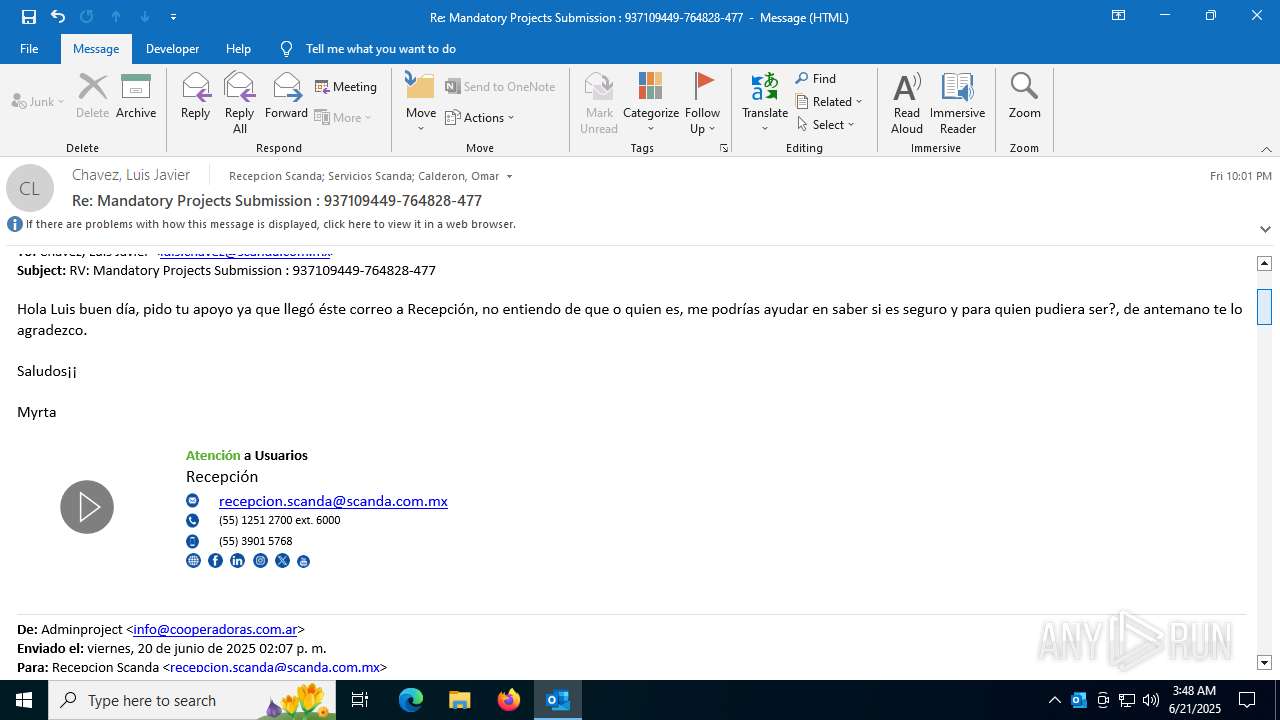Click Find in Editing group
Viewport: 1280px width, 720px height.
[x=816, y=78]
